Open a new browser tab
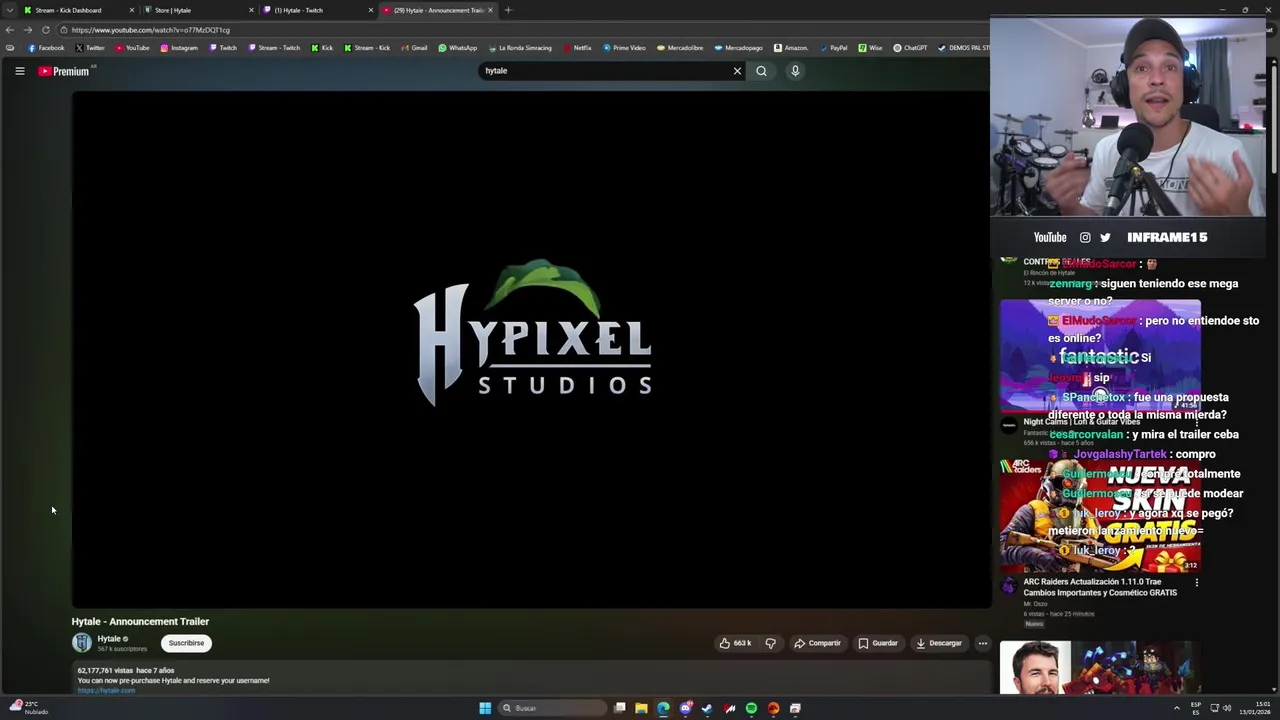 click(x=508, y=10)
